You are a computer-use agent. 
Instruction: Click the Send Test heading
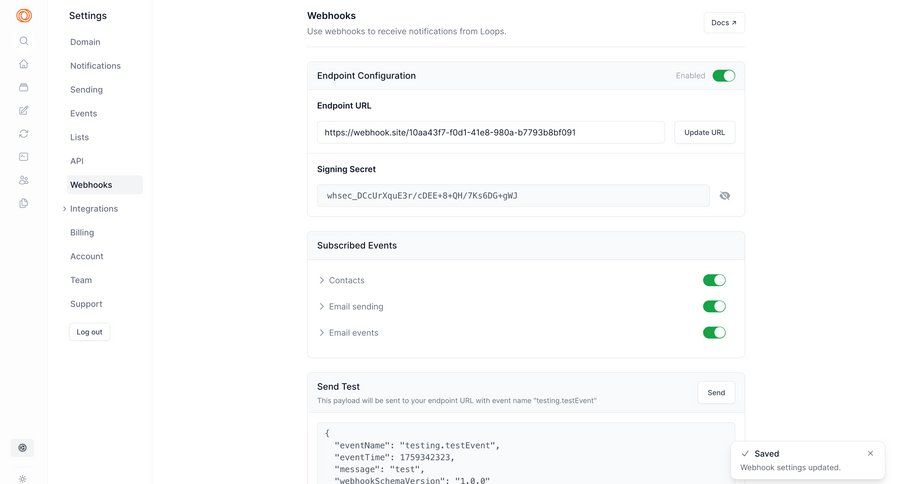click(339, 387)
